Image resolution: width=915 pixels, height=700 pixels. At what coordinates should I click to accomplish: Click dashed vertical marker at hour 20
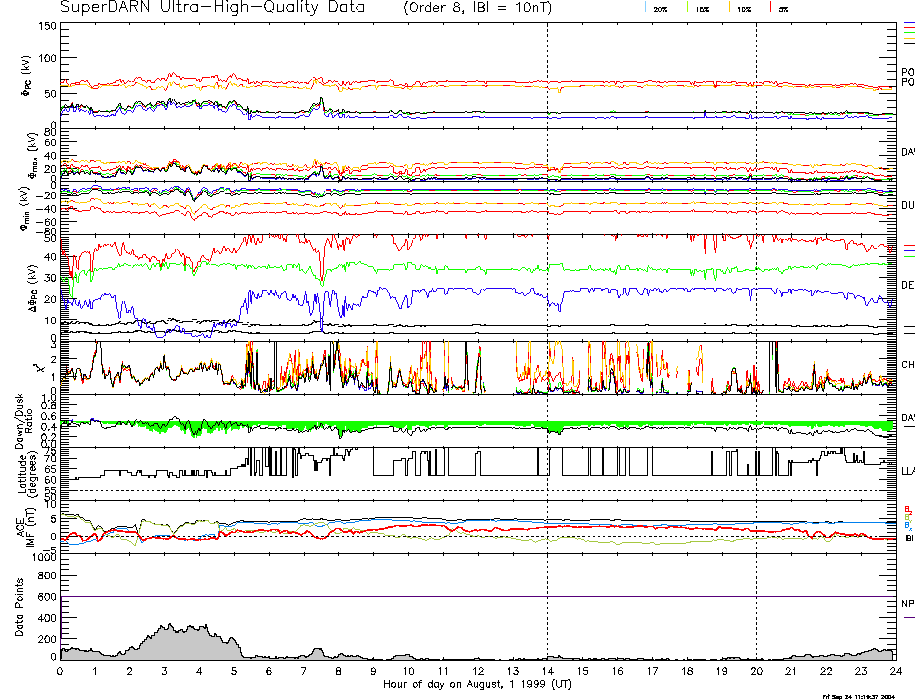[756, 300]
